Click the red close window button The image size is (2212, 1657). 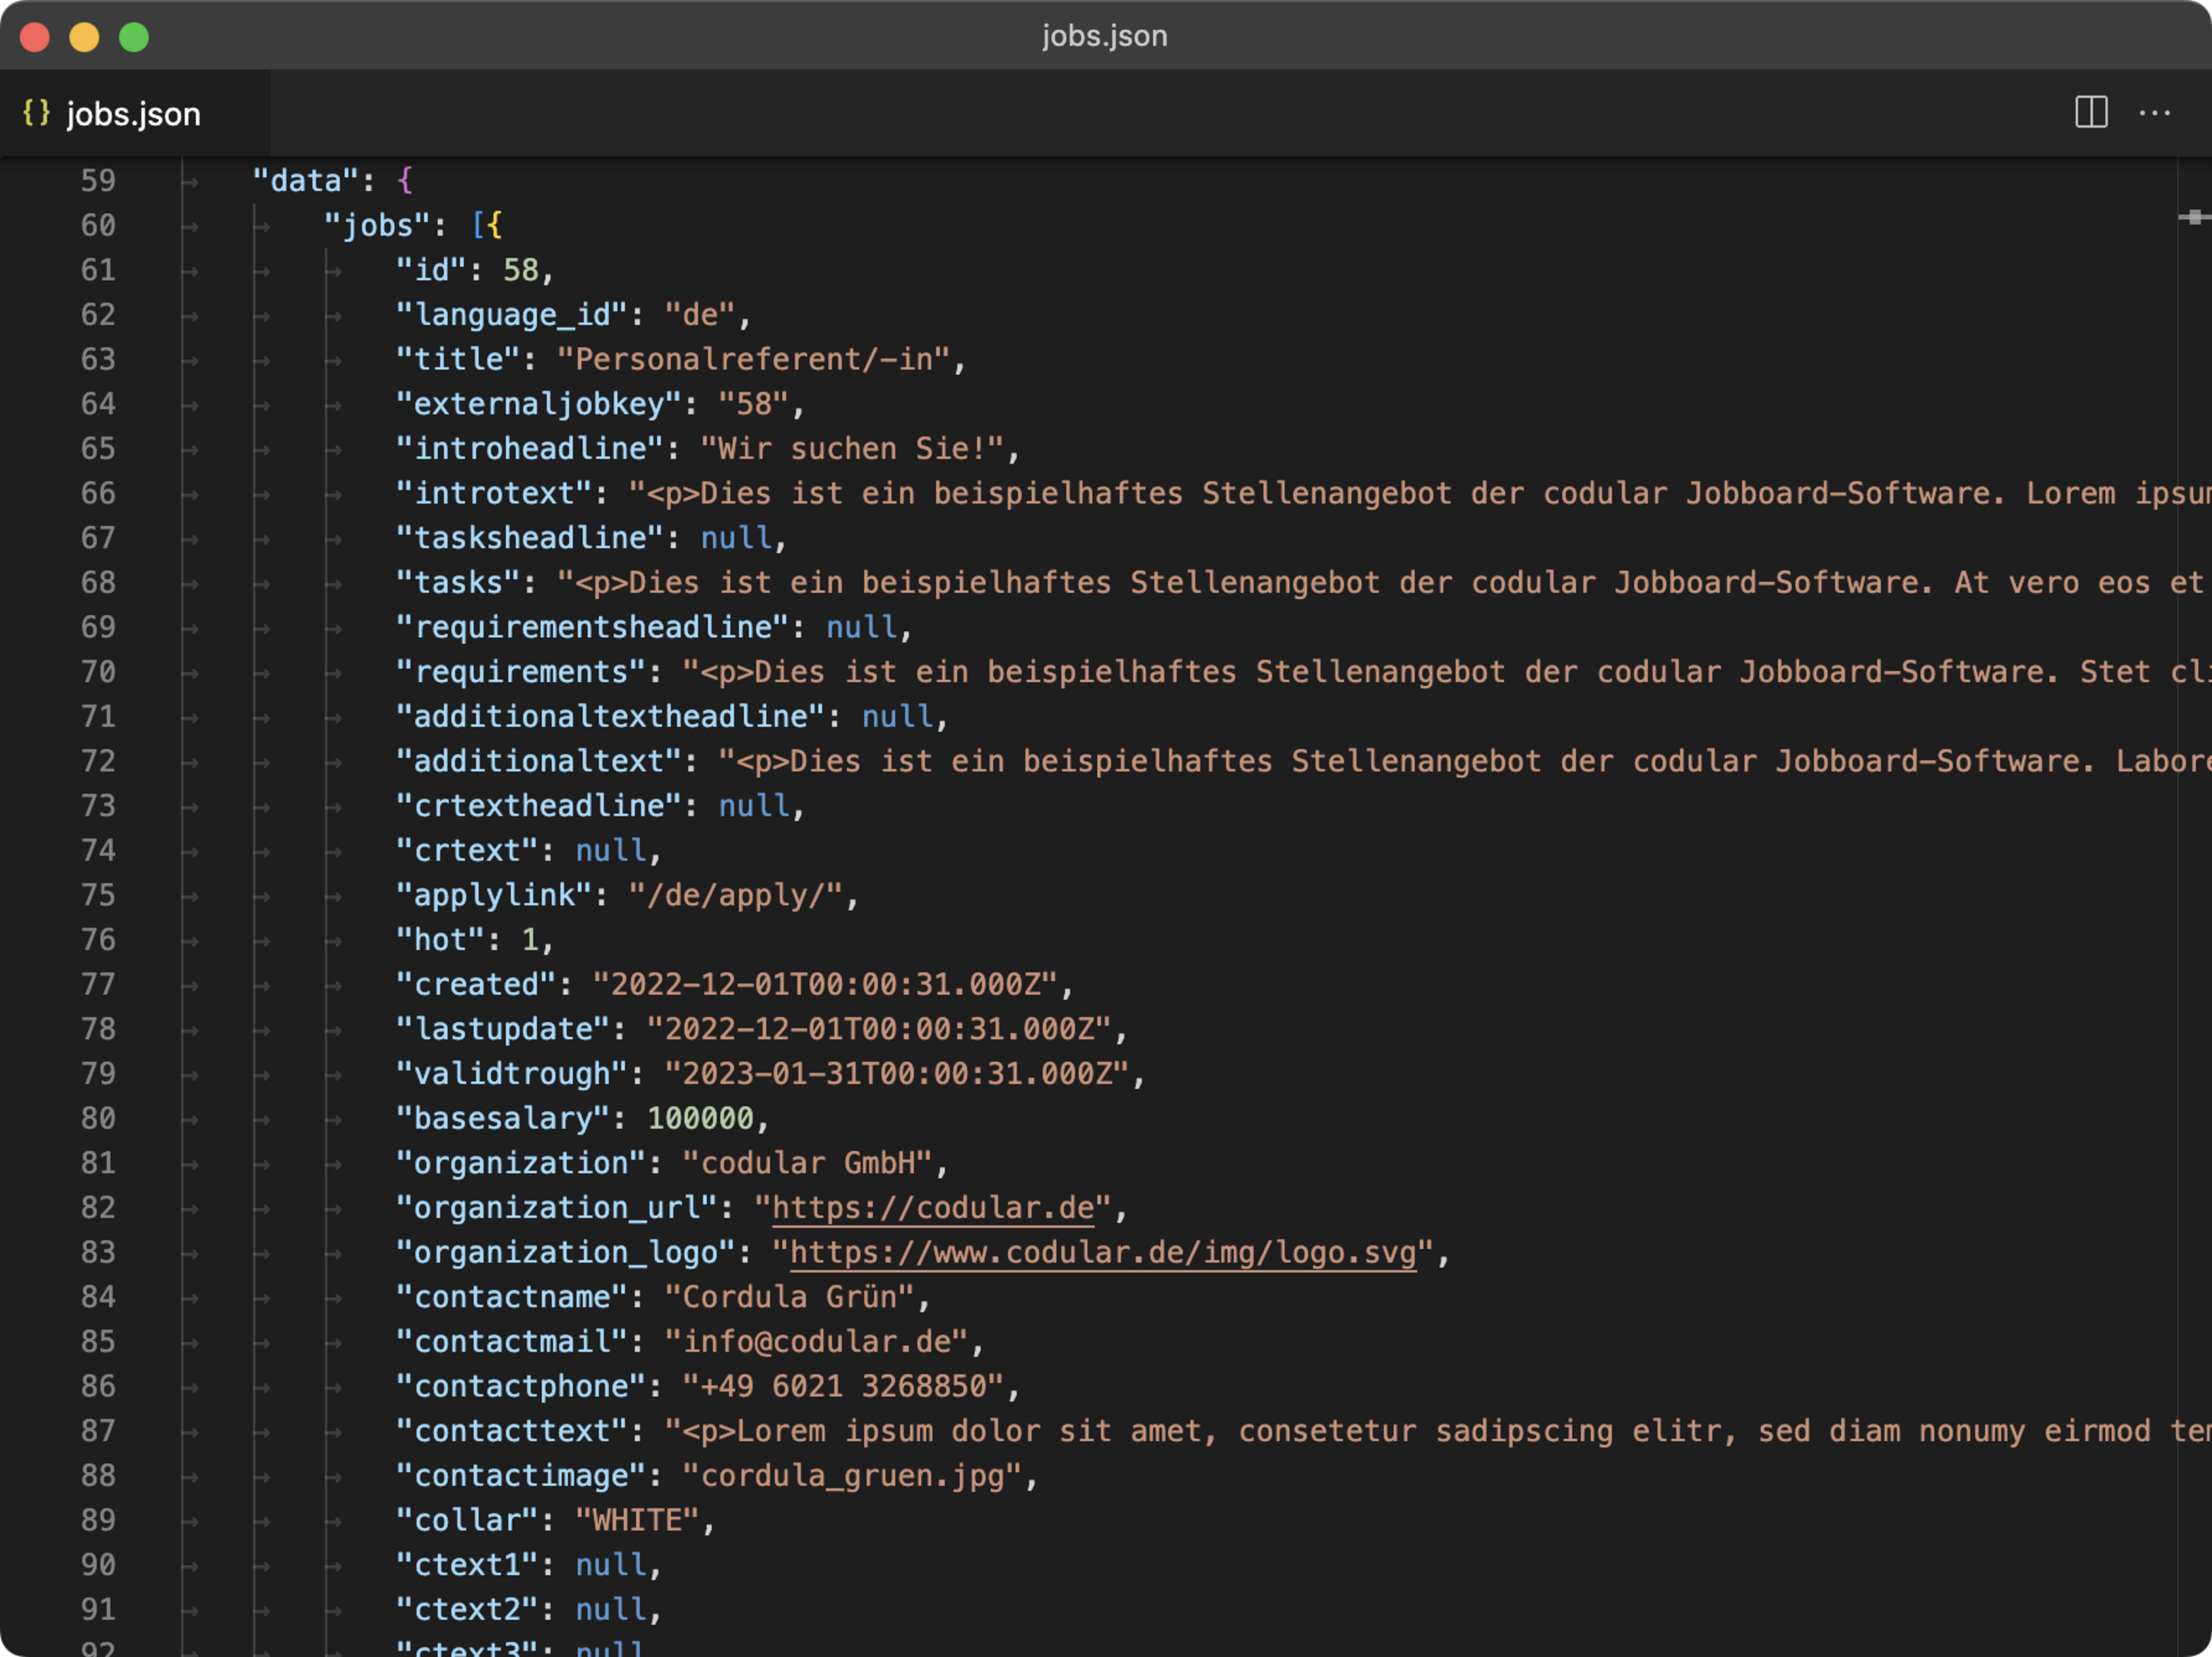pos(35,37)
